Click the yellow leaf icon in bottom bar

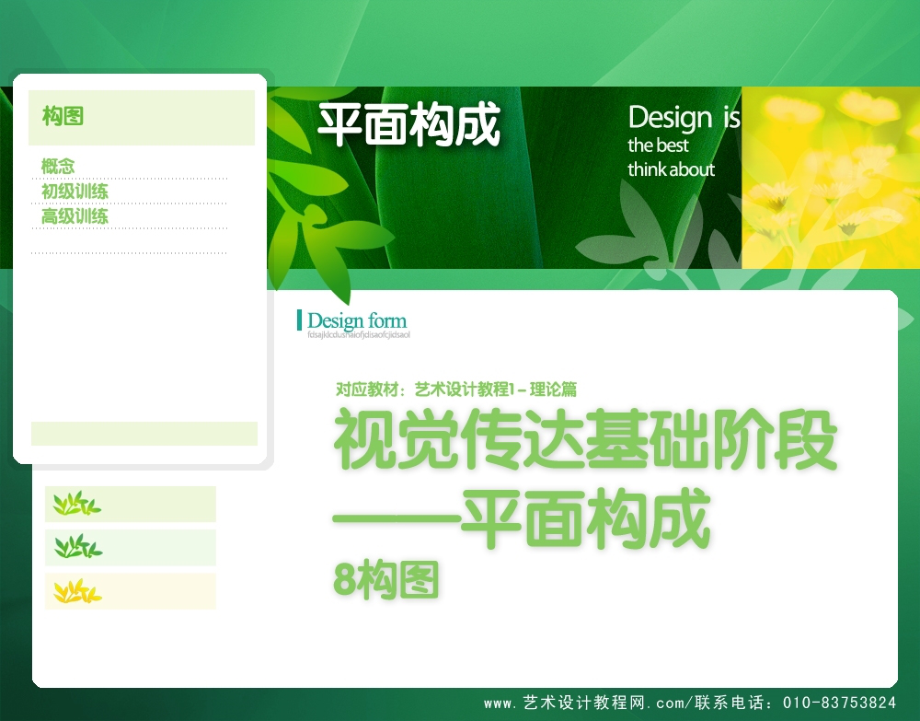[77, 592]
